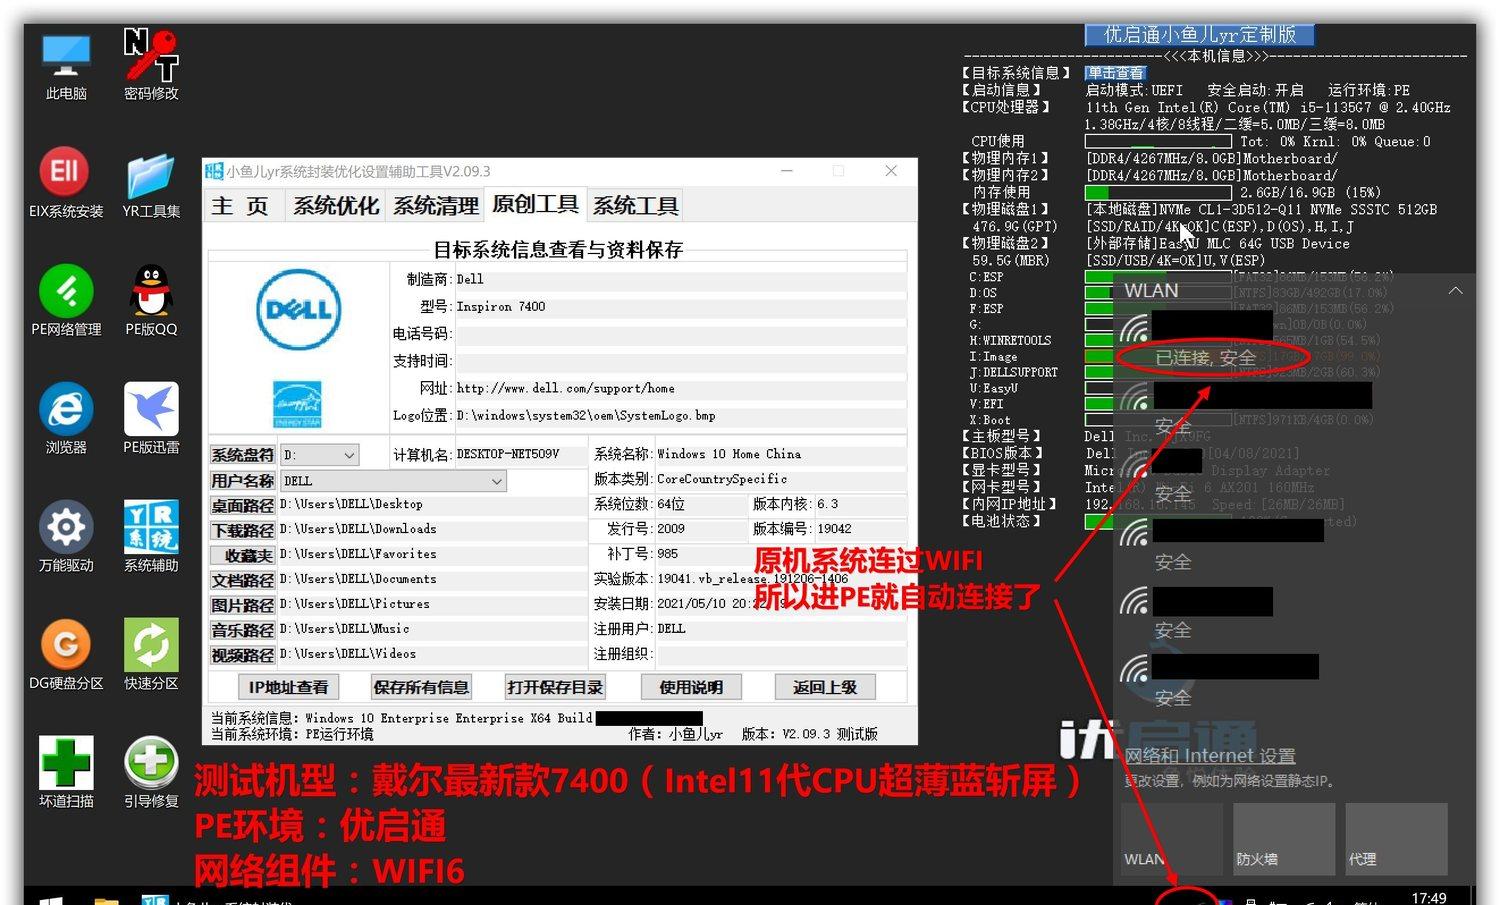This screenshot has height=905, width=1500.
Task: Open 网络和 Internet 设置 link
Action: (x=1210, y=757)
